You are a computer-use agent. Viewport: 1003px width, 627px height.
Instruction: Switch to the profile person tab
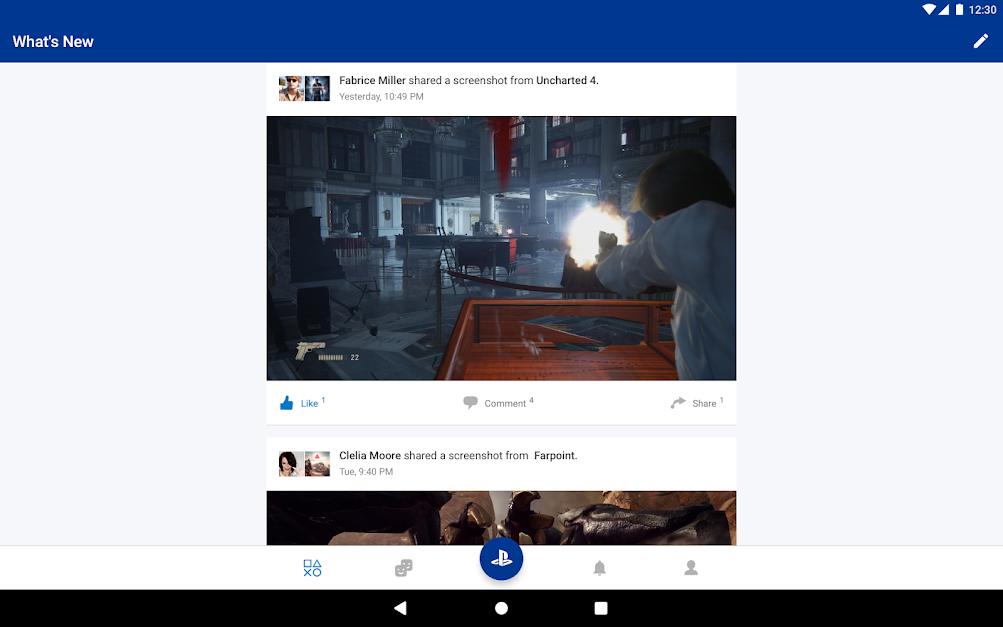click(690, 567)
